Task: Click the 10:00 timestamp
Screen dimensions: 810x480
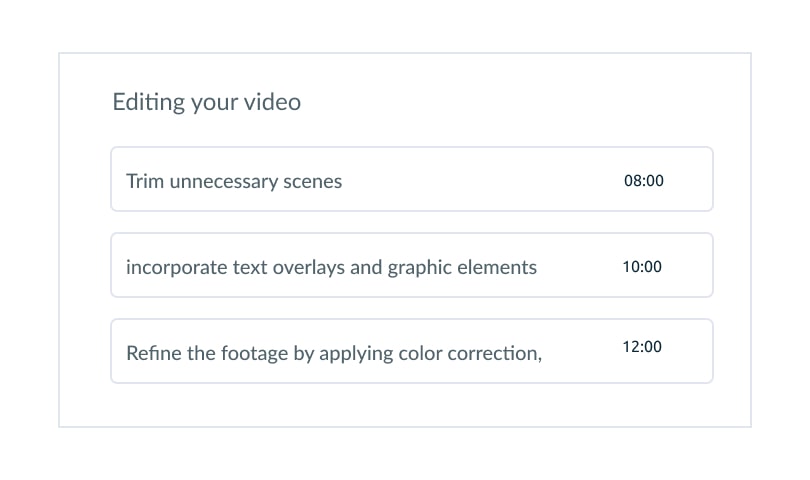Action: coord(642,267)
